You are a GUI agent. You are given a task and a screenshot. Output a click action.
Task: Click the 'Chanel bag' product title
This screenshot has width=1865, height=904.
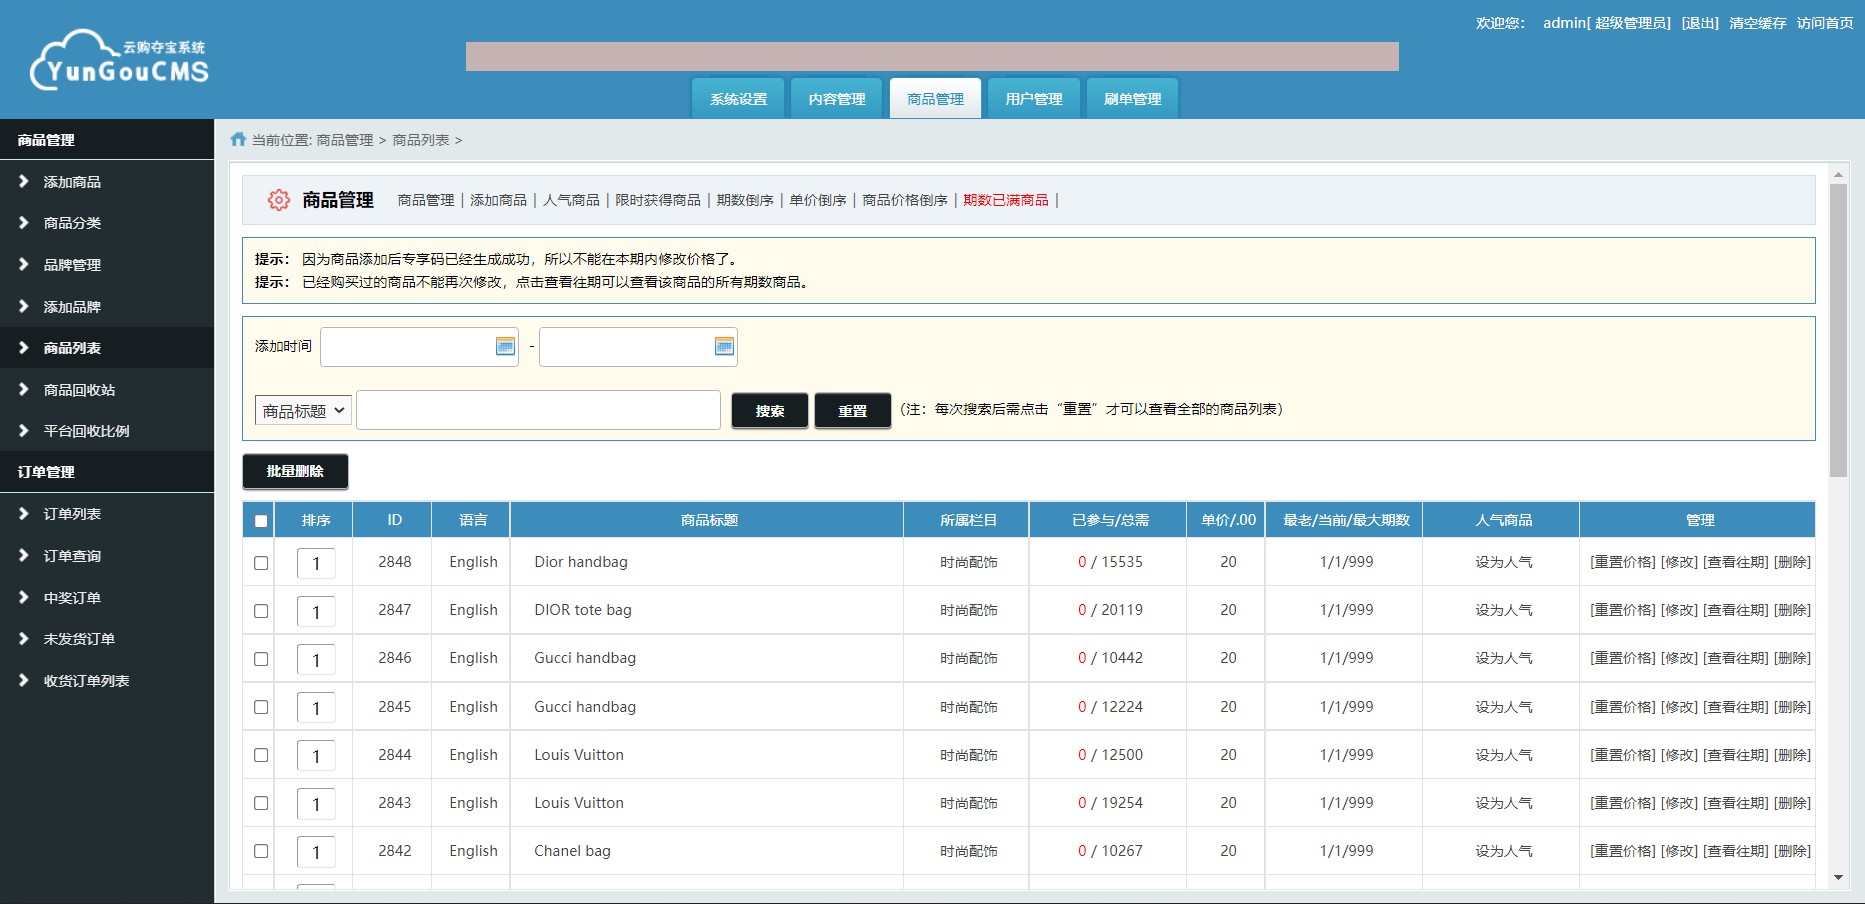pos(572,851)
